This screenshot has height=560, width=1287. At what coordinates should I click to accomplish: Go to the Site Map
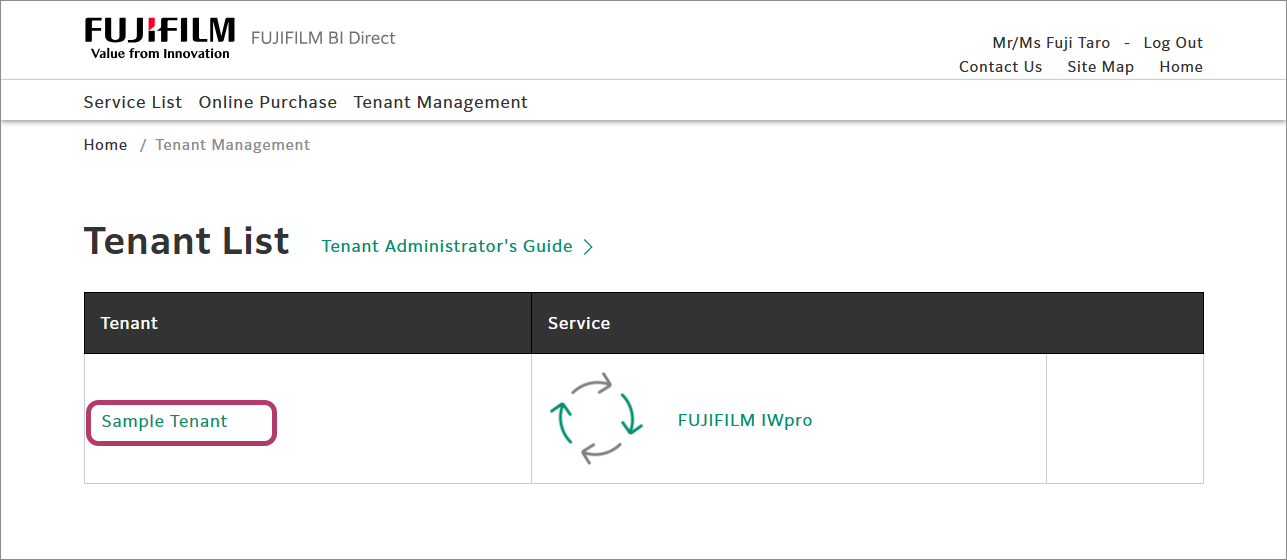coord(1100,67)
